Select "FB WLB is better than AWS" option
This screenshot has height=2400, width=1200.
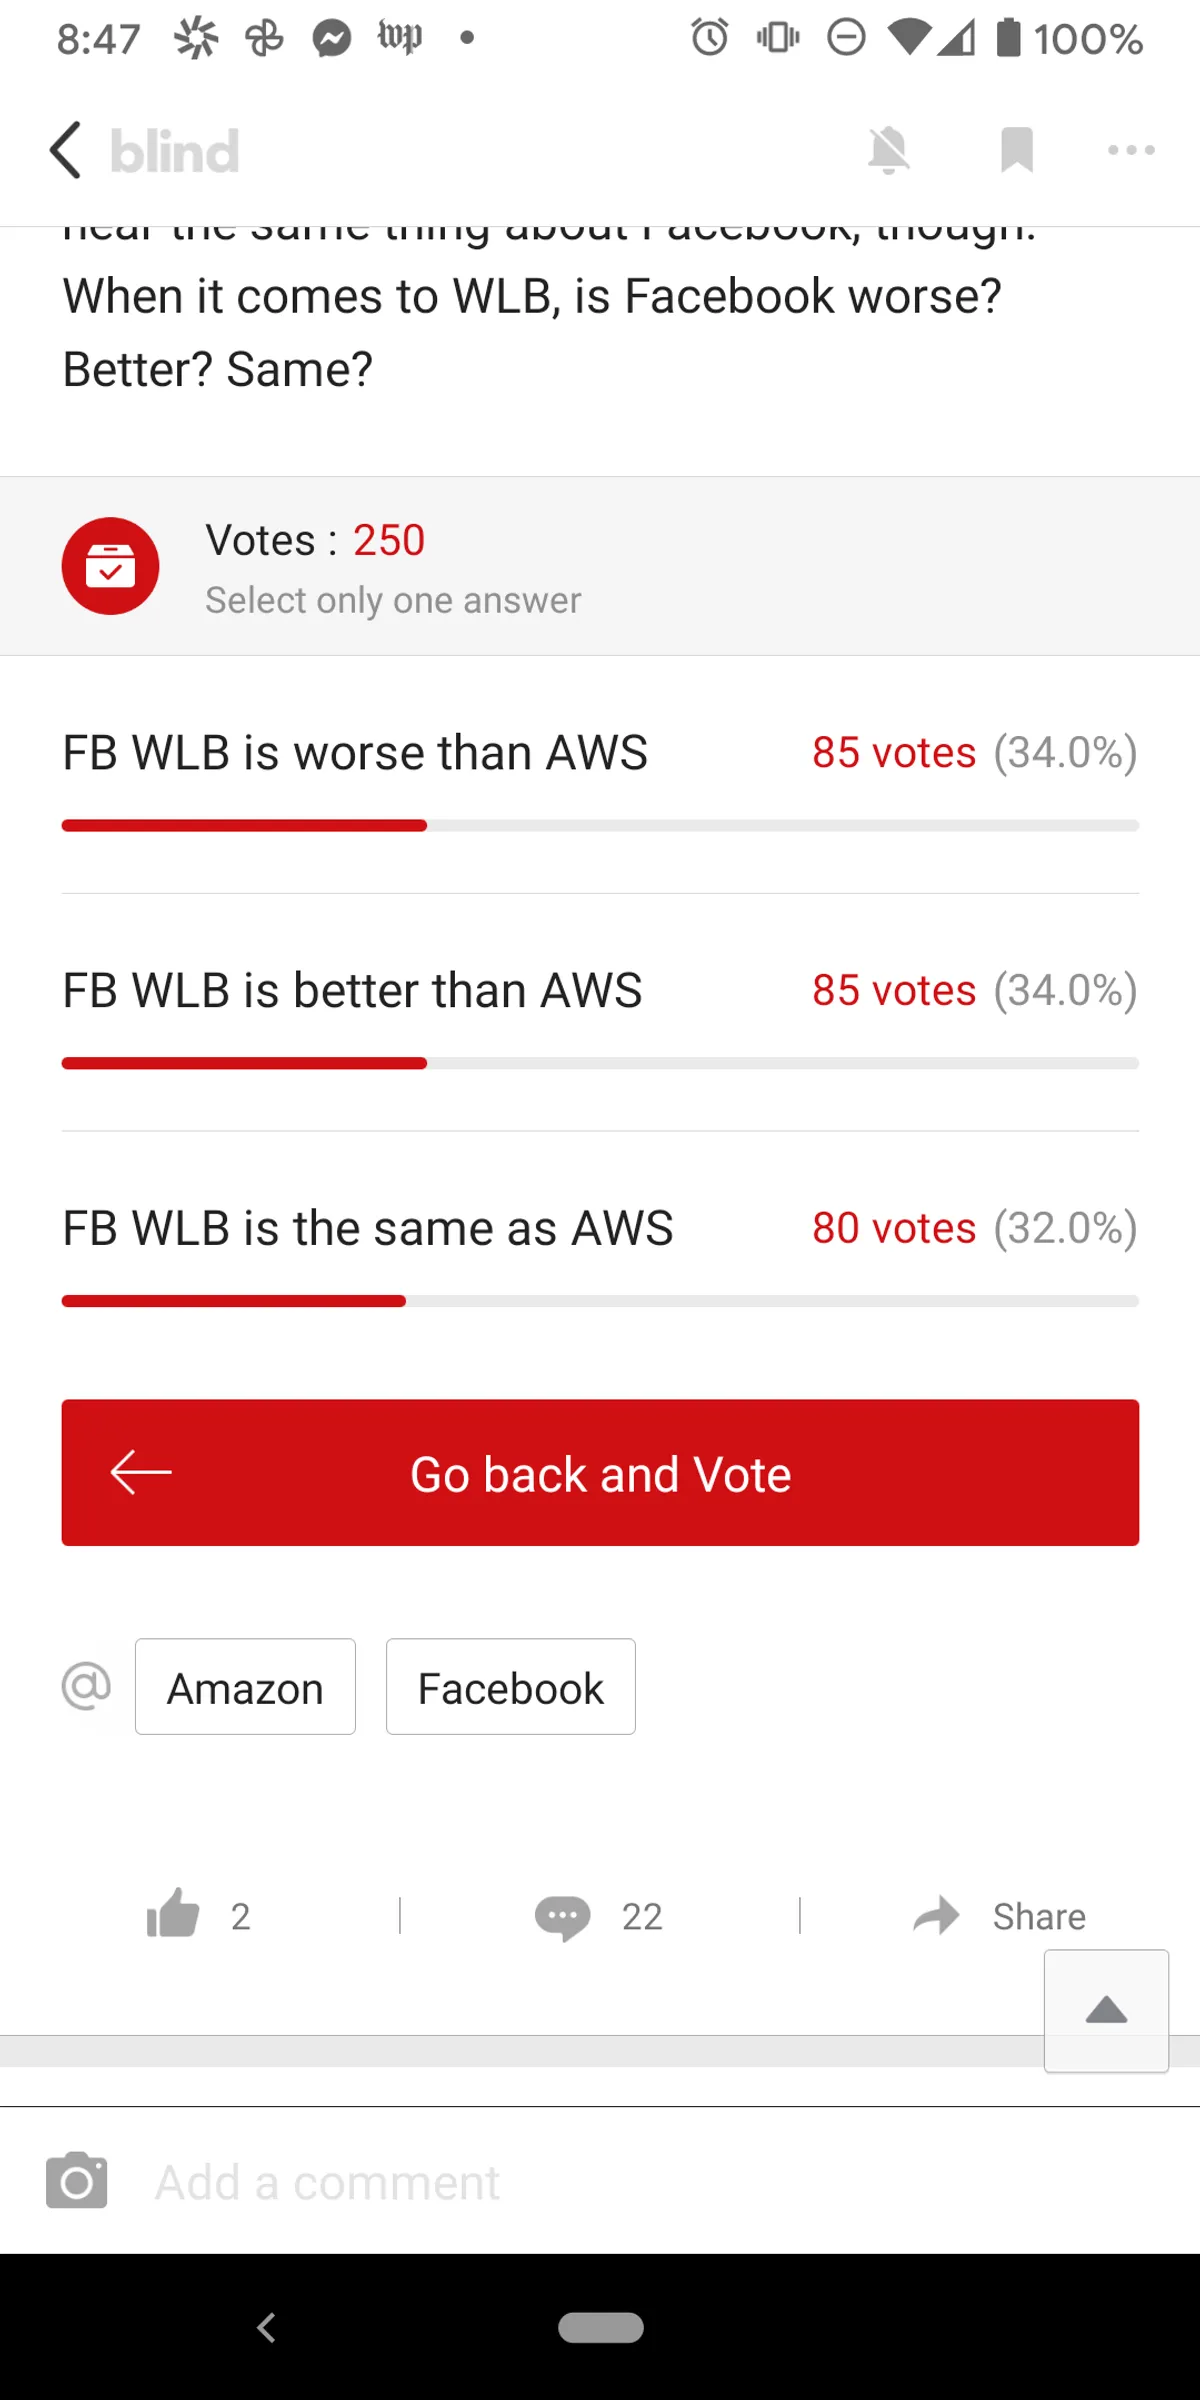pos(352,991)
